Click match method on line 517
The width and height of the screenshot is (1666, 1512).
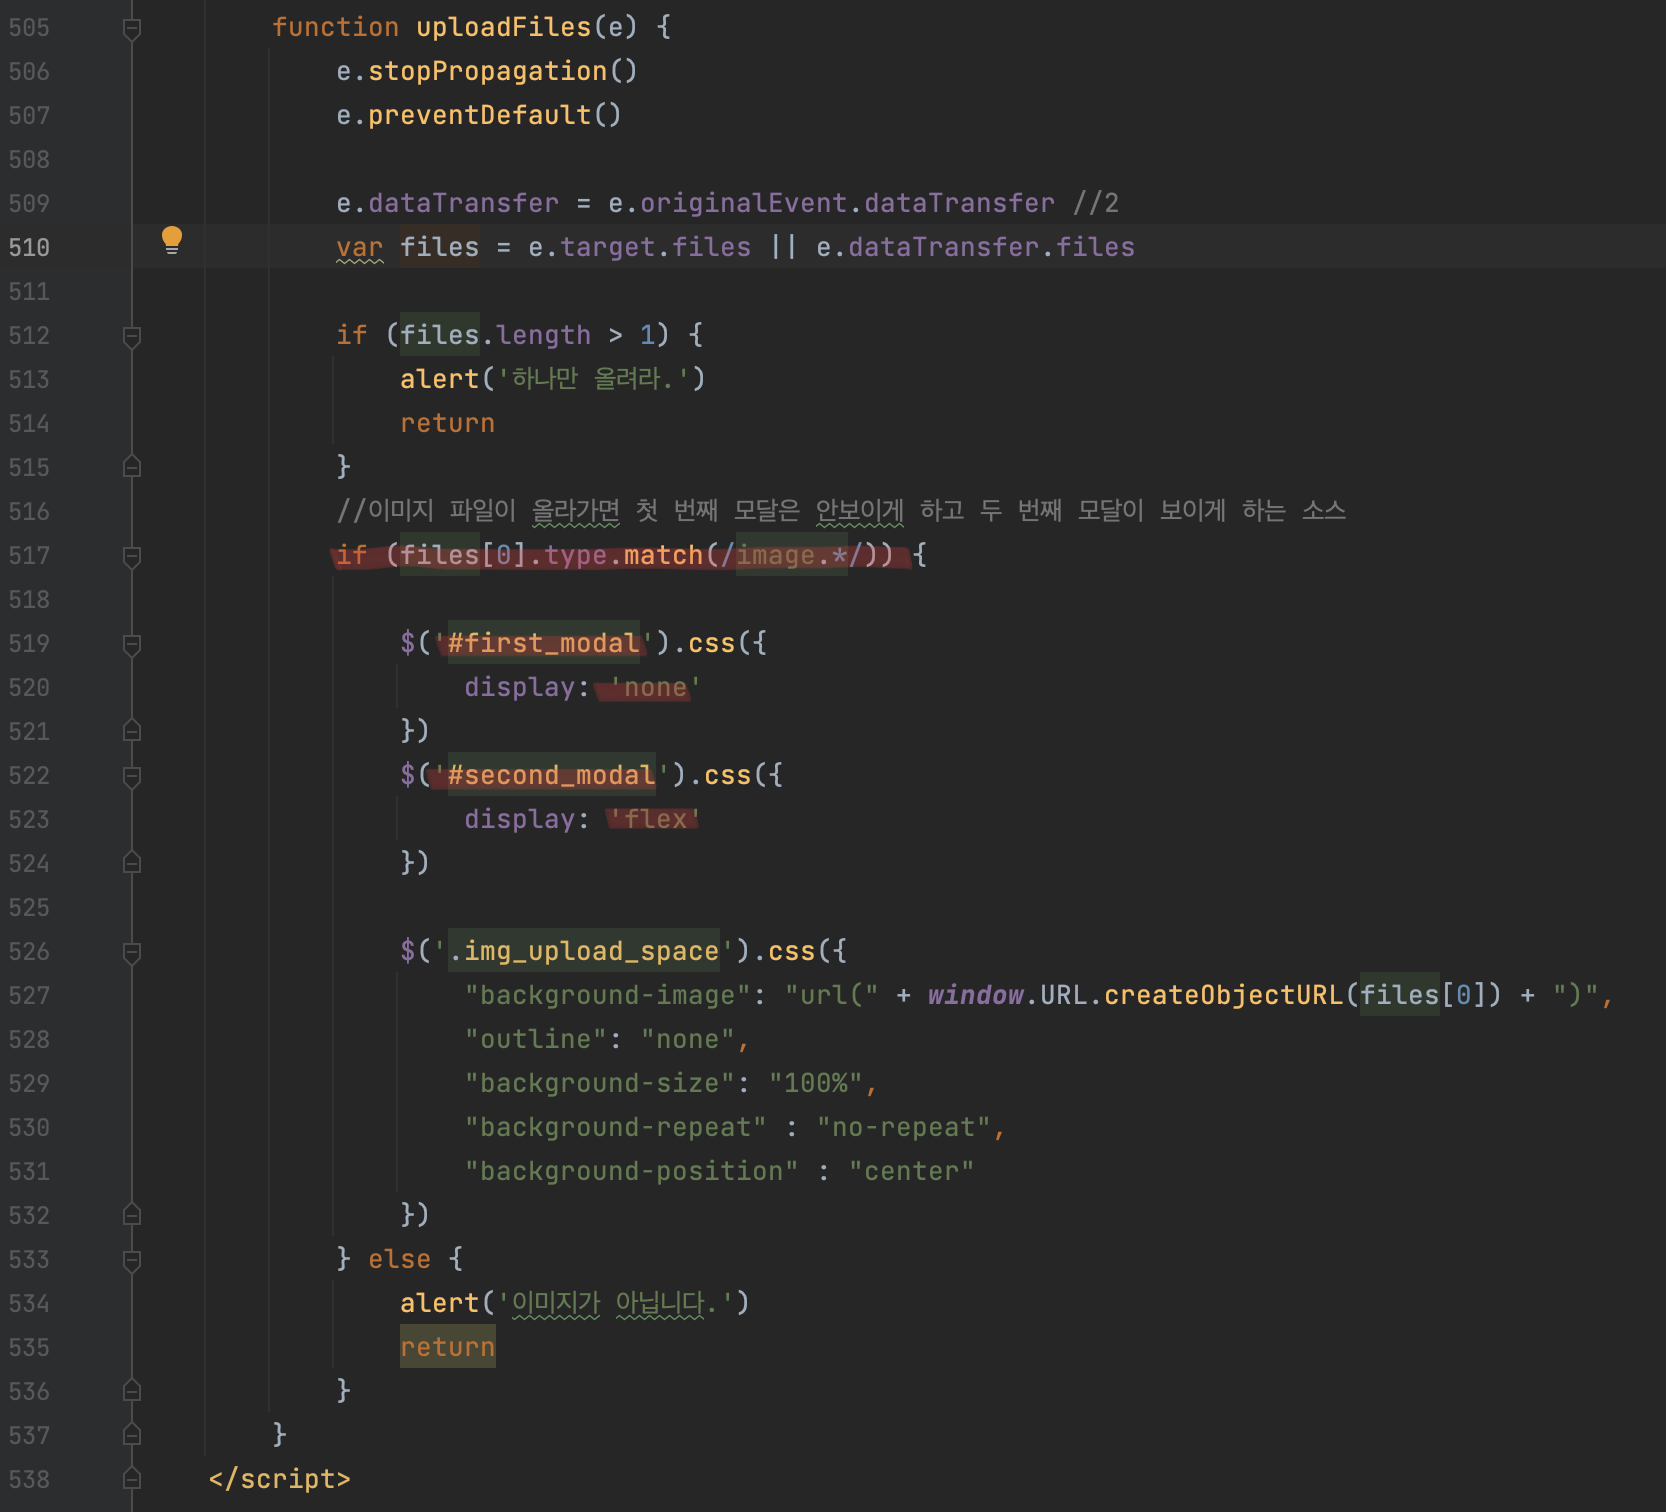click(x=664, y=555)
